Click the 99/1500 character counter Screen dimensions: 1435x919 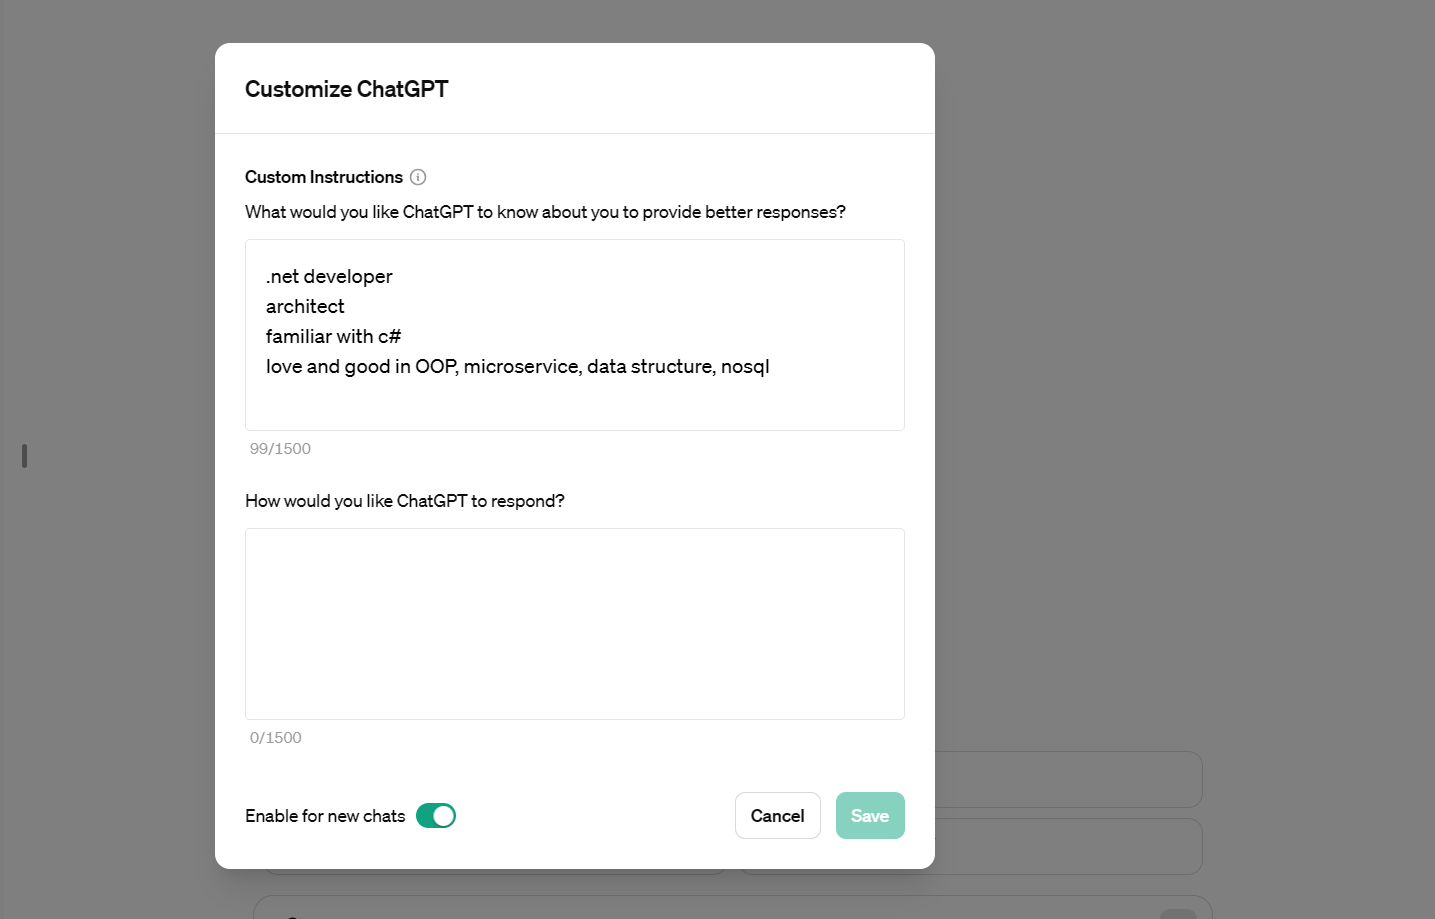pos(280,449)
